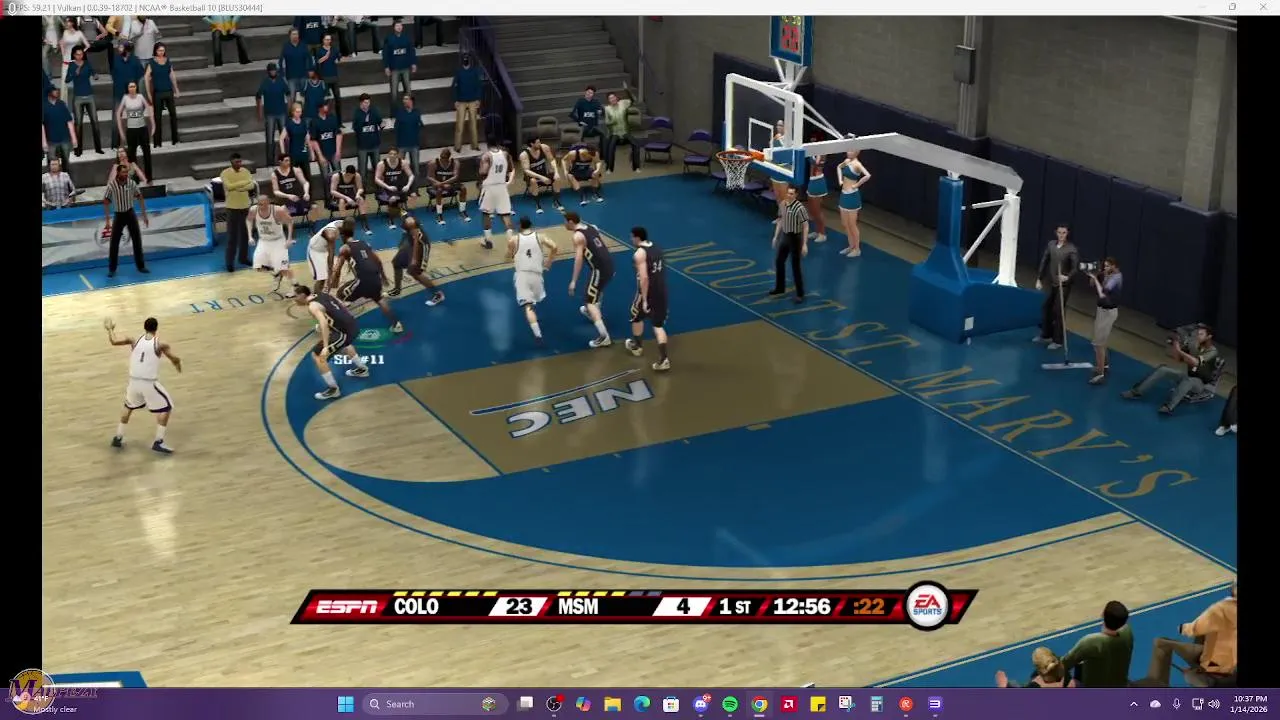Open Discord from the taskbar
The height and width of the screenshot is (720, 1280).
(701, 704)
